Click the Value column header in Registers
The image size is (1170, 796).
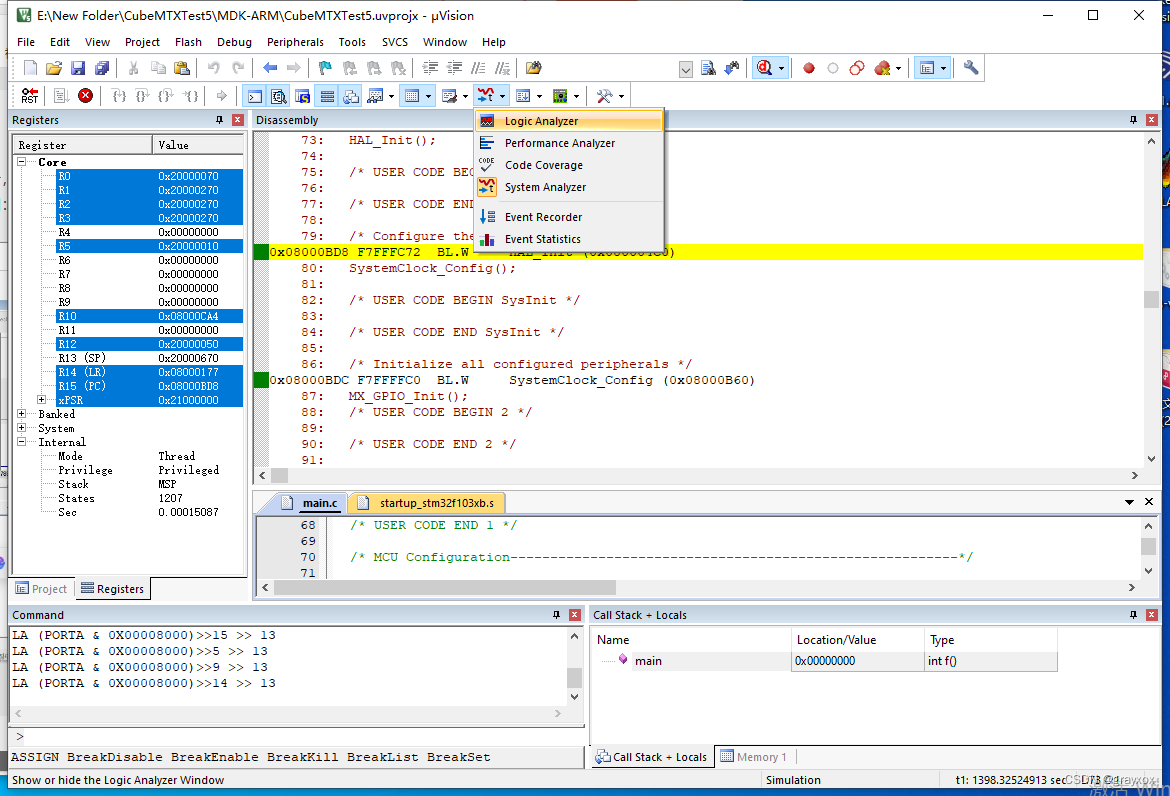tap(198, 145)
